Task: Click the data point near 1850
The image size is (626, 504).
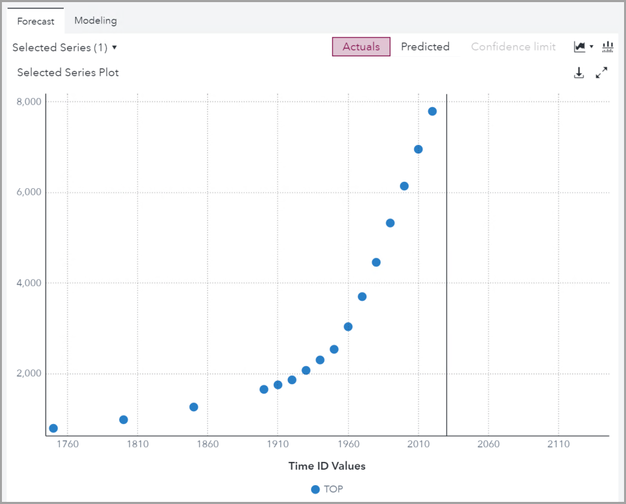Action: [x=194, y=407]
